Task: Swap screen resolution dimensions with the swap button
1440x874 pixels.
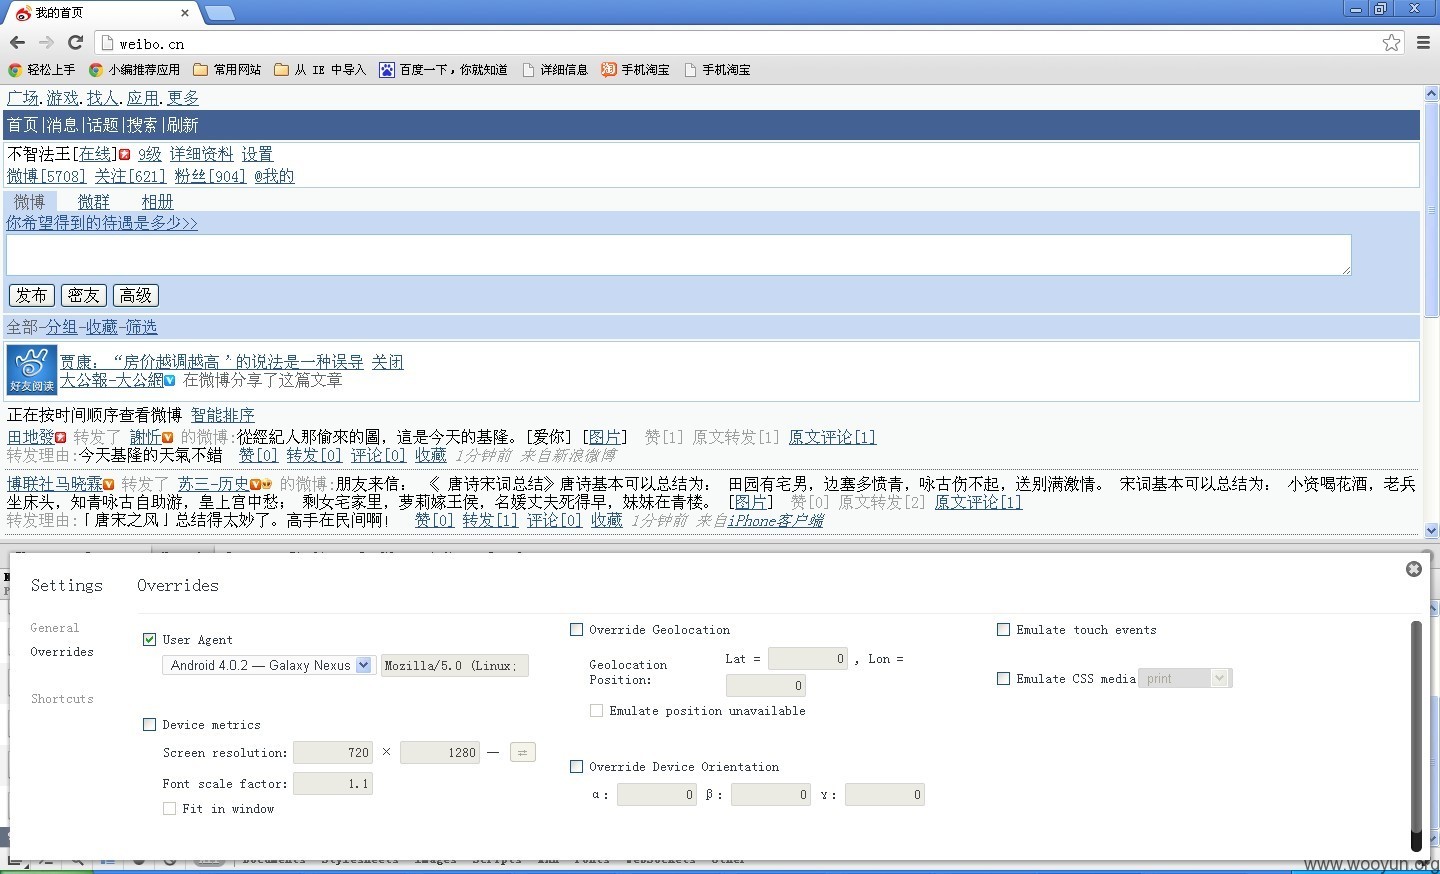Action: pos(522,752)
